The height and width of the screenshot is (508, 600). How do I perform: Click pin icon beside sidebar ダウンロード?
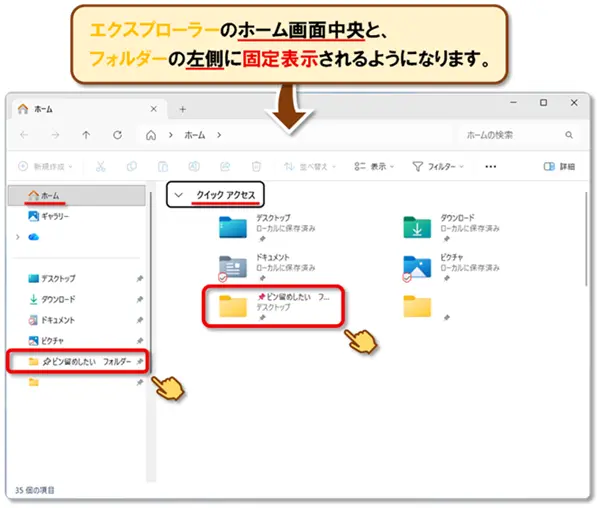(x=140, y=299)
